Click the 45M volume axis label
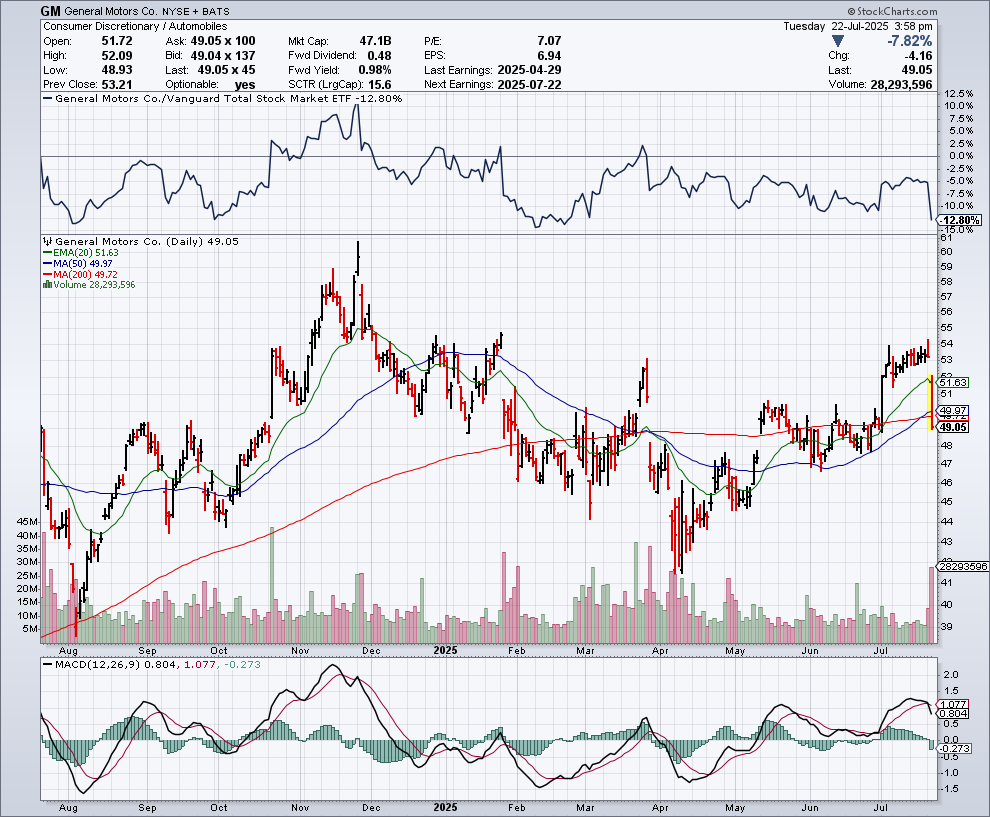990x817 pixels. pos(28,522)
